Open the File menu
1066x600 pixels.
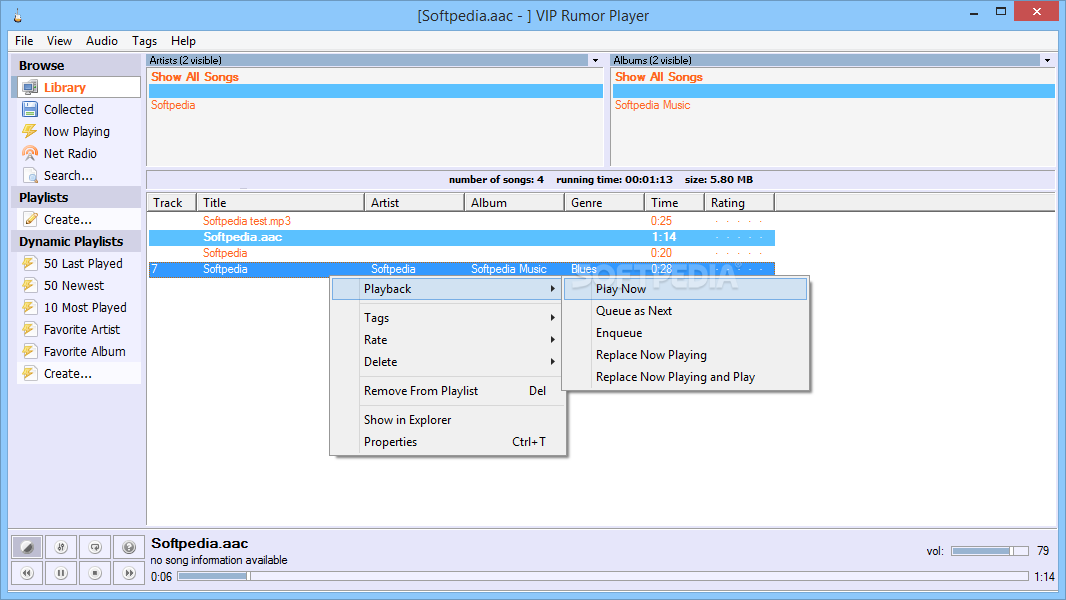[x=24, y=41]
